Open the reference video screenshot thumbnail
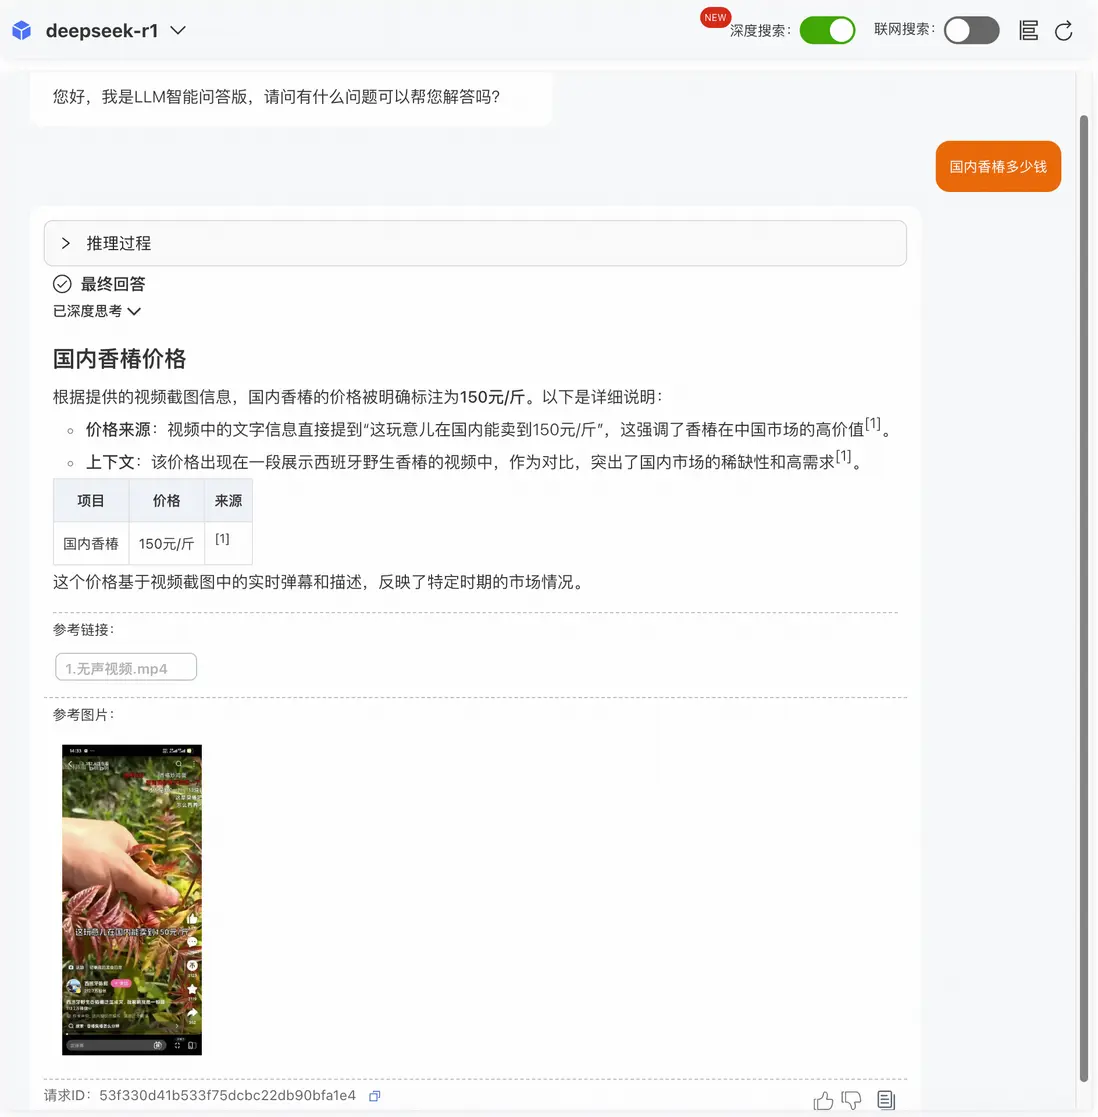Image resolution: width=1098 pixels, height=1117 pixels. coord(132,900)
